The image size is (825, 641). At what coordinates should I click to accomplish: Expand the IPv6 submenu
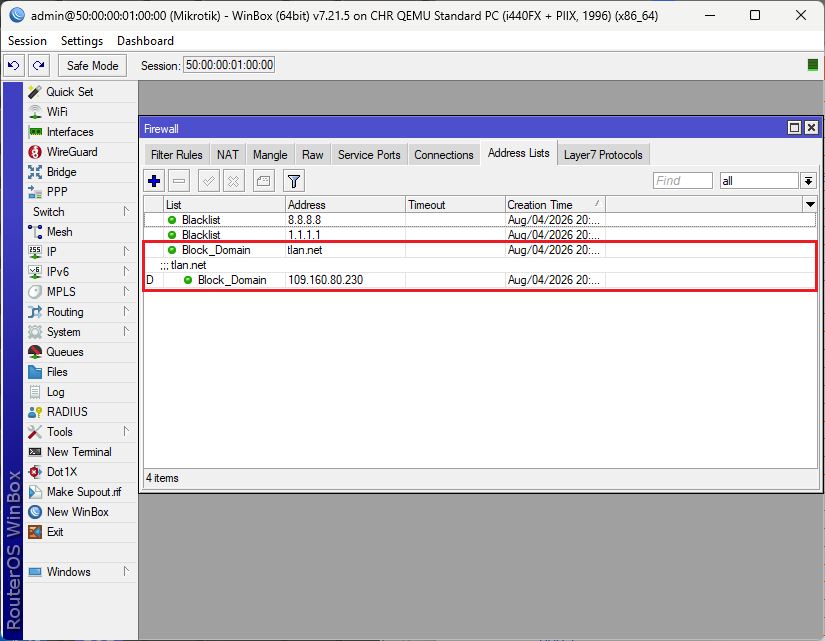pyautogui.click(x=81, y=272)
